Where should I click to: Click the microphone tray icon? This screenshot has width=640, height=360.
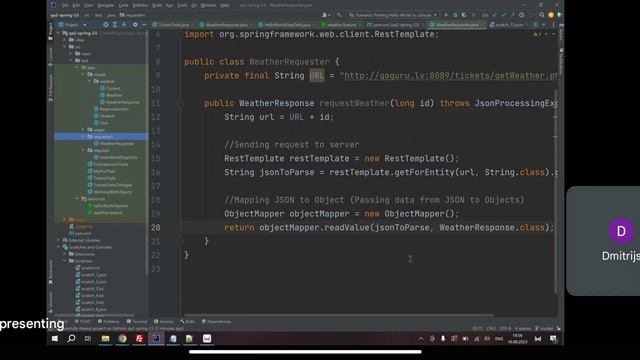443,339
